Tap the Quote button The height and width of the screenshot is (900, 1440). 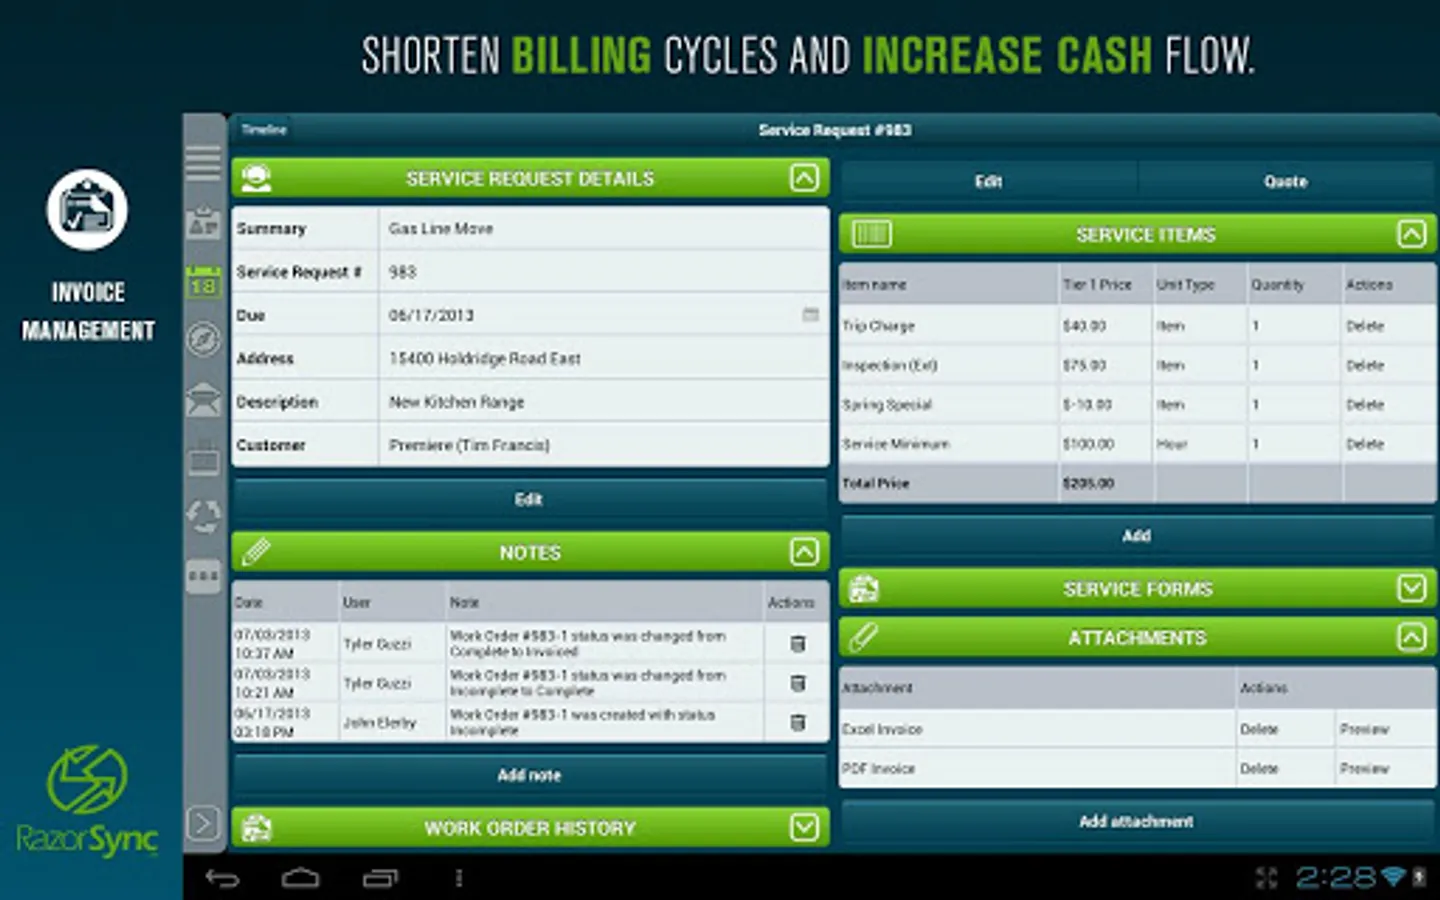[x=1286, y=181]
